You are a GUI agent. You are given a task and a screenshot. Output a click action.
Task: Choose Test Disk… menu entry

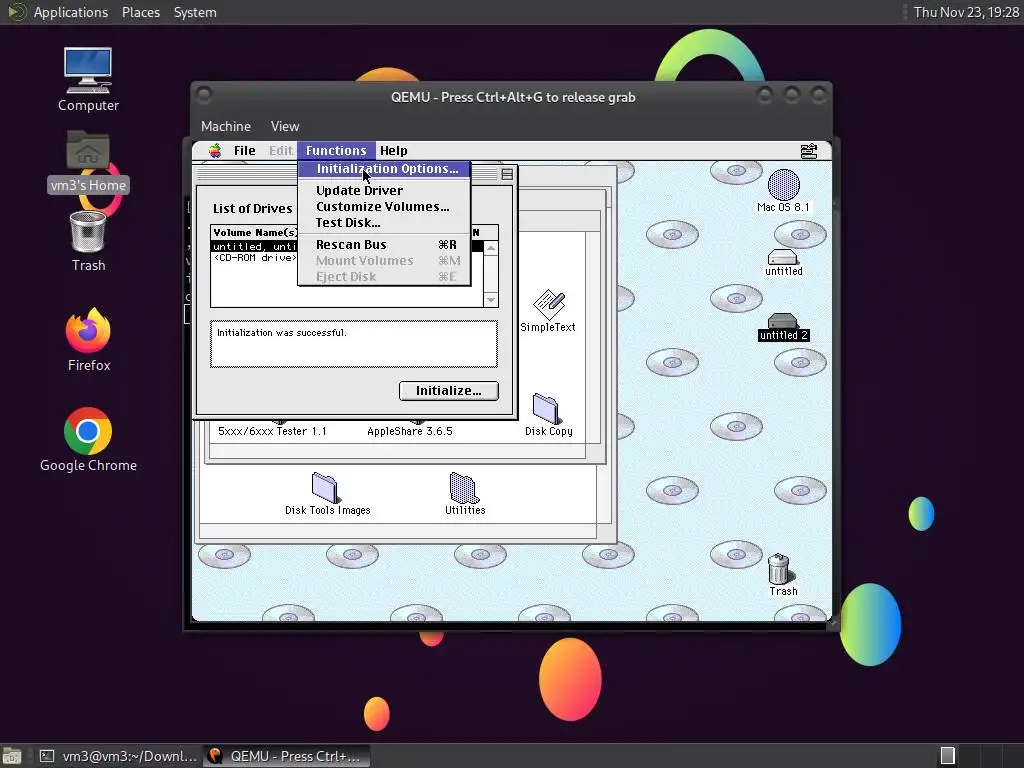pyautogui.click(x=384, y=223)
